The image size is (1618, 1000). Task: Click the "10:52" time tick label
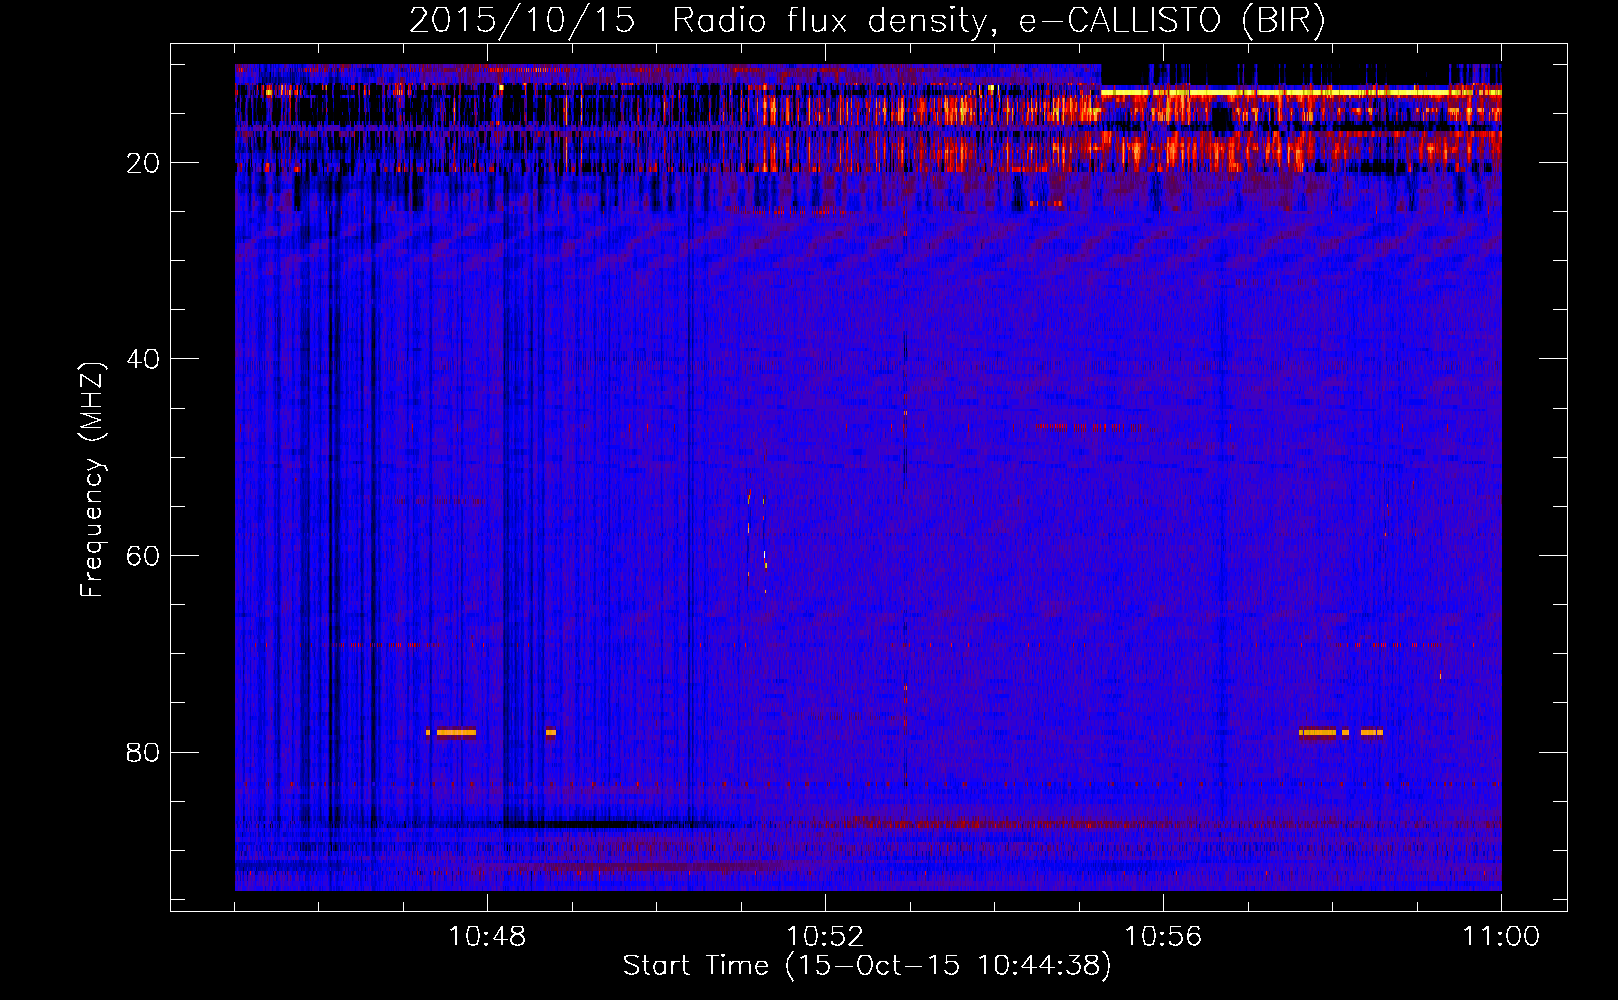[x=825, y=937]
